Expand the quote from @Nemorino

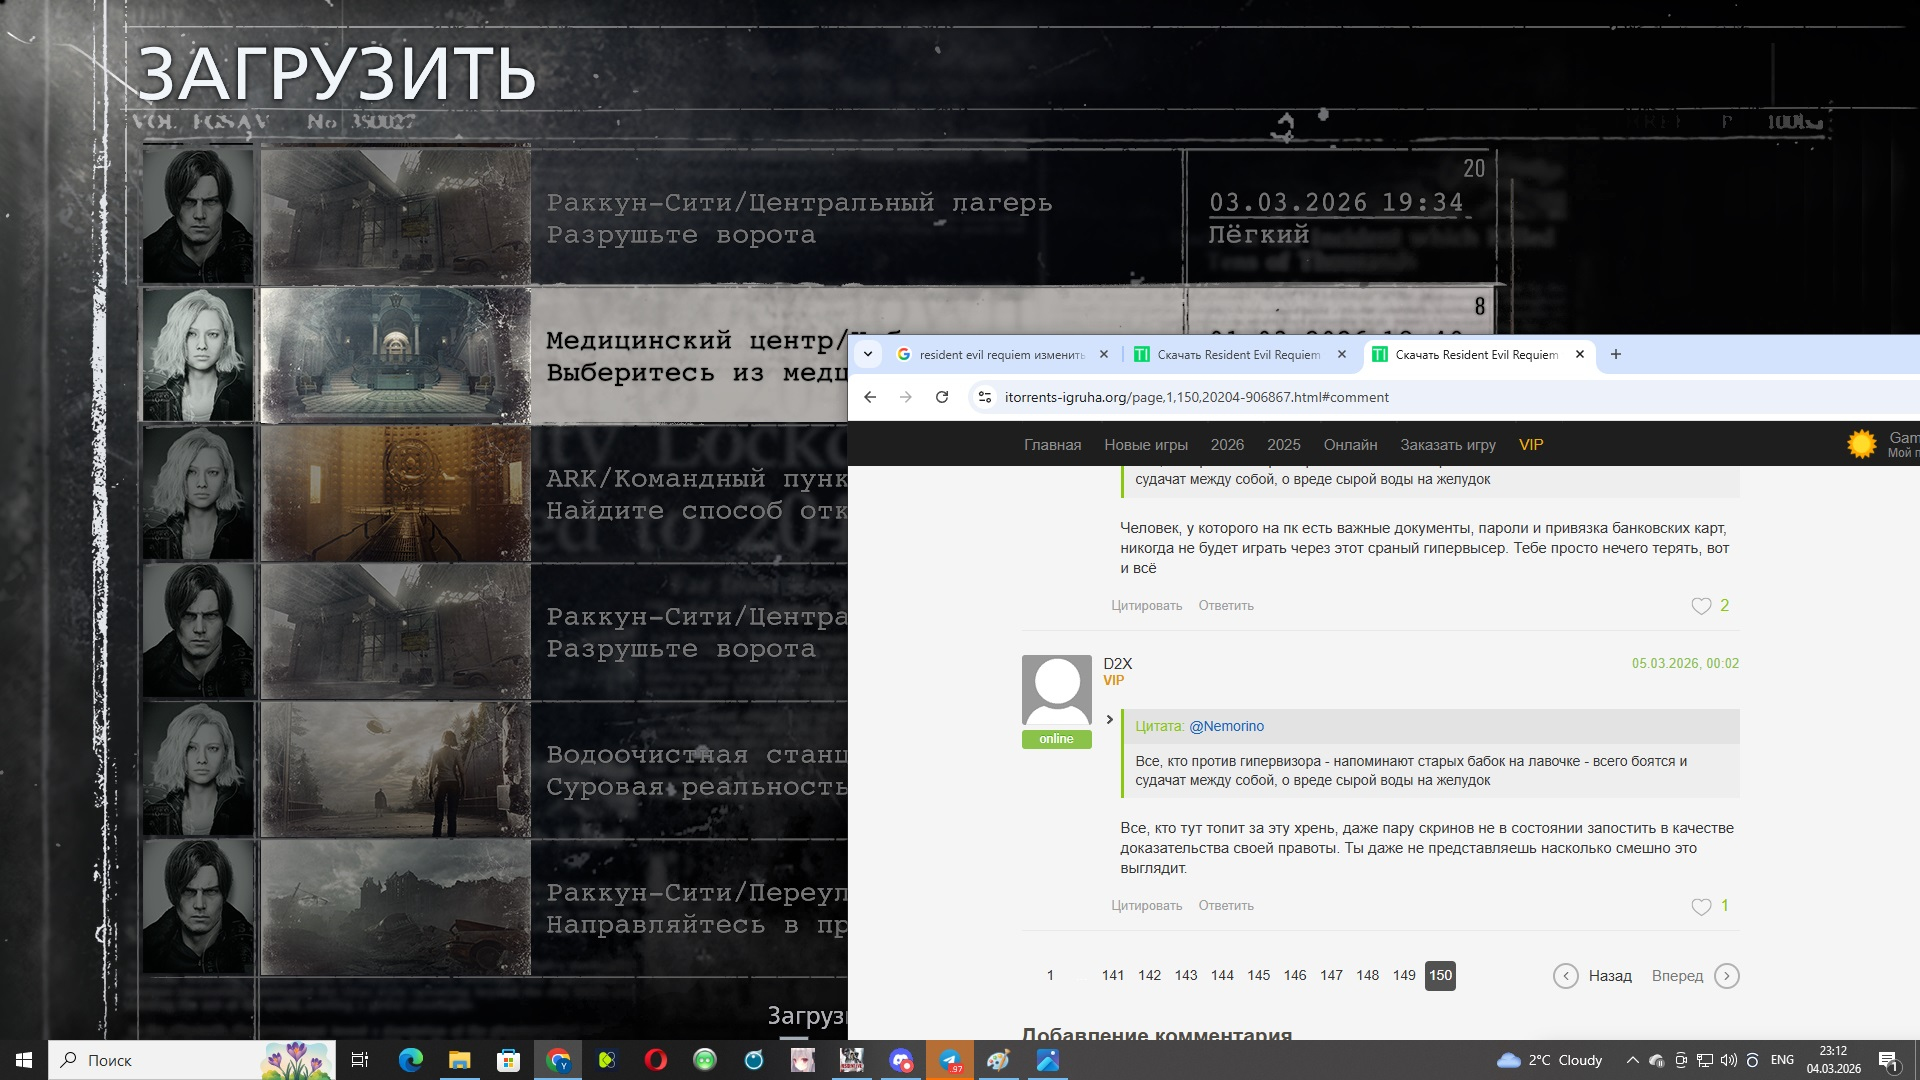pos(1109,719)
